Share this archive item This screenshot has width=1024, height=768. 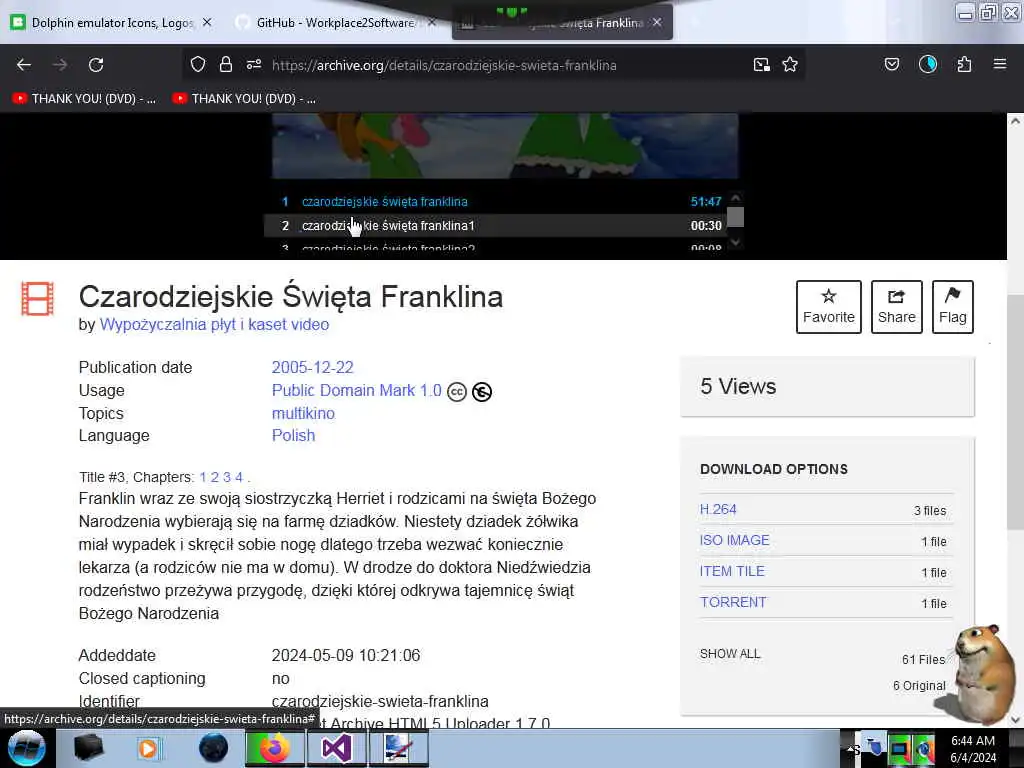click(x=897, y=307)
